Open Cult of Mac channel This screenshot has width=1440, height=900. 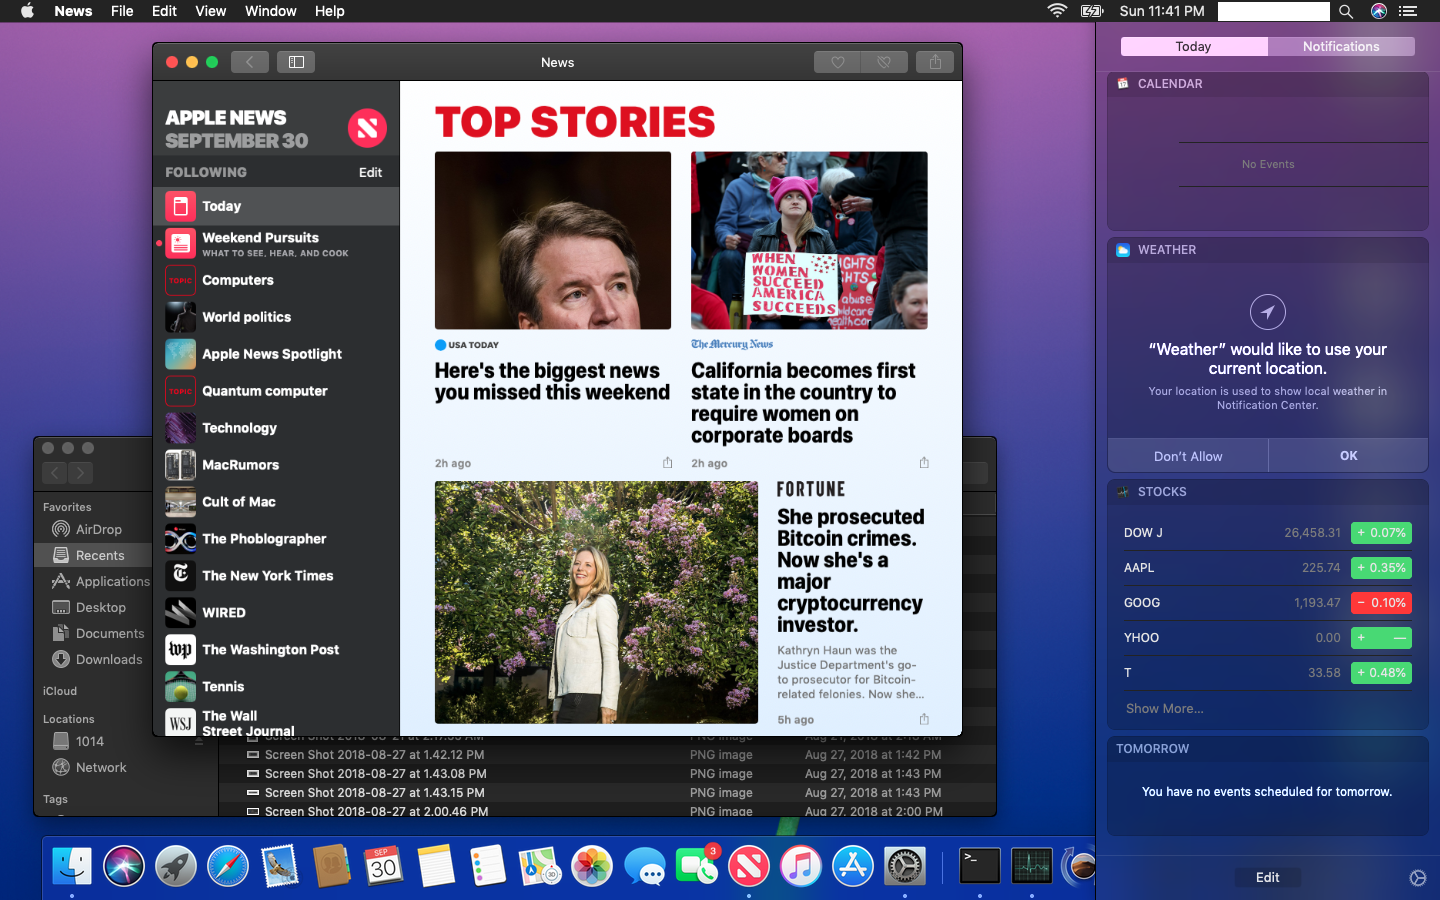[276, 502]
